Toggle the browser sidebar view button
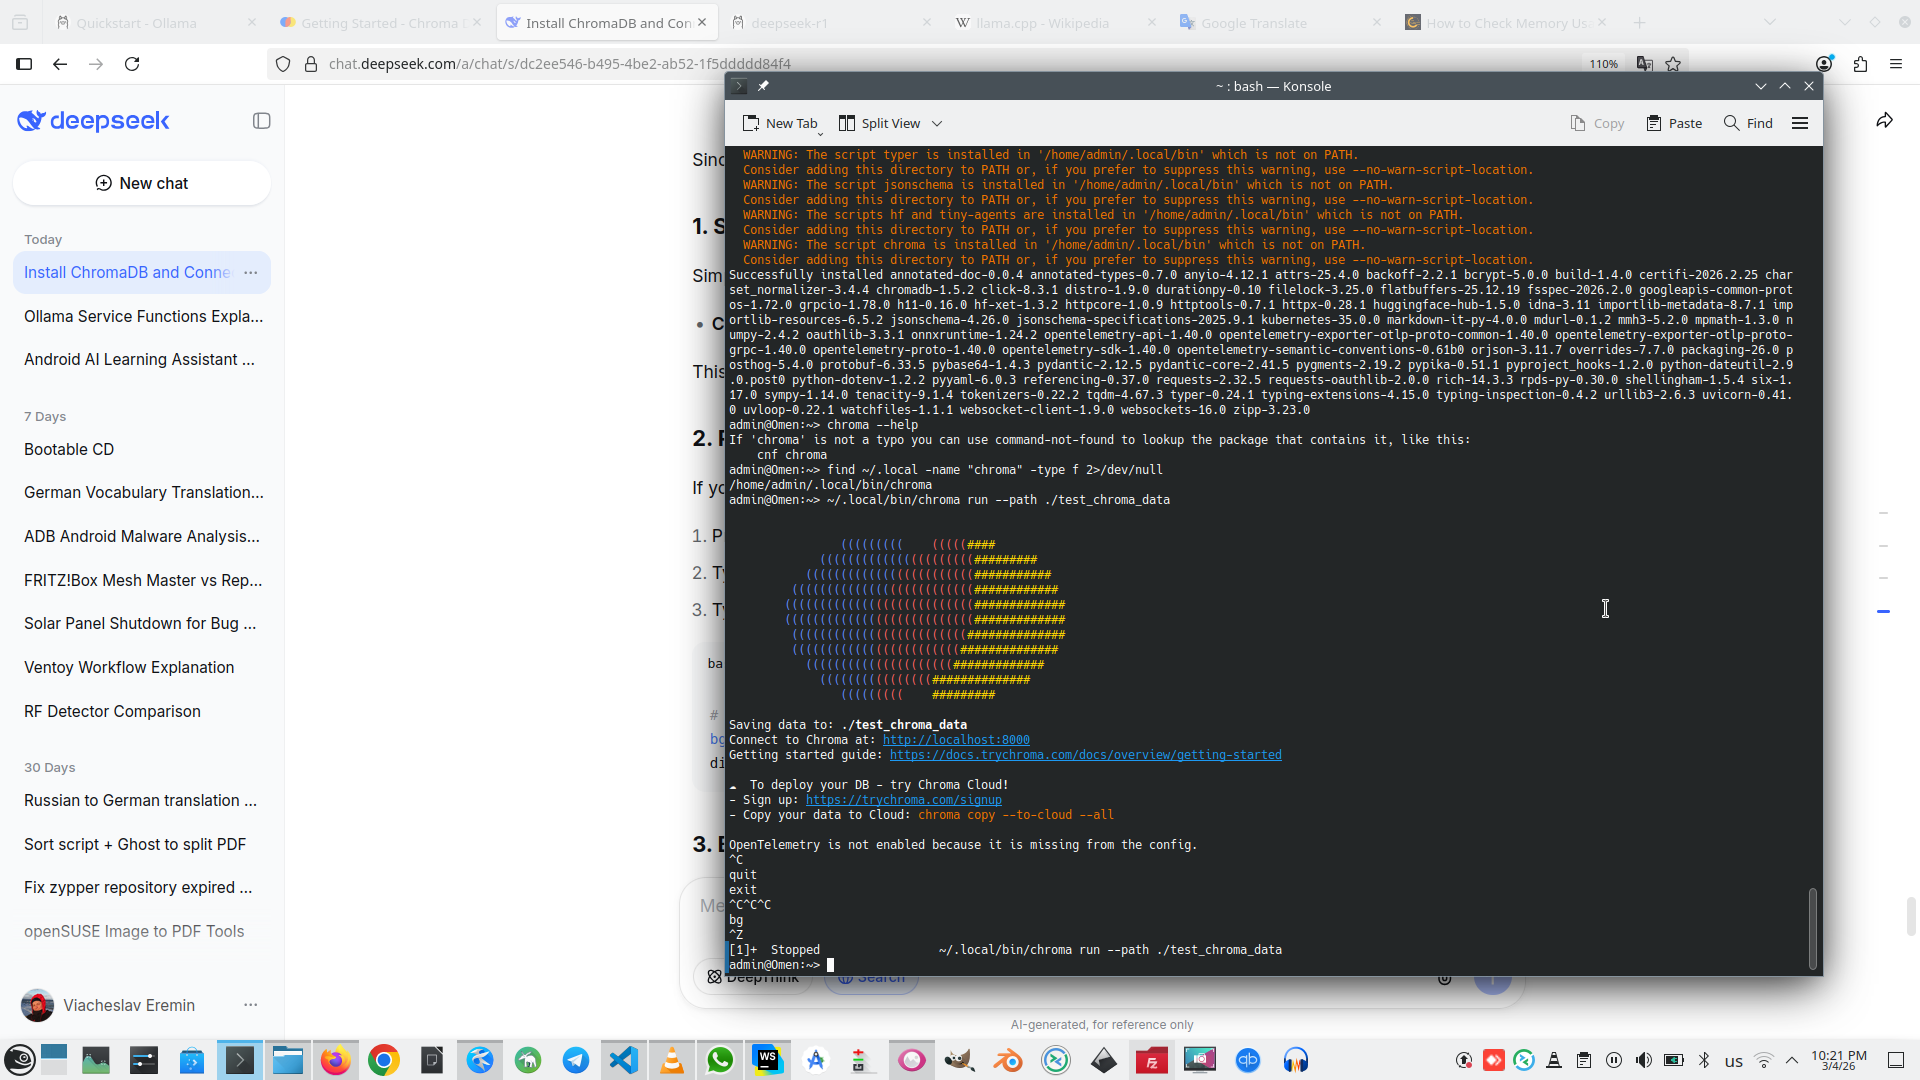Image resolution: width=1920 pixels, height=1080 pixels. (24, 64)
